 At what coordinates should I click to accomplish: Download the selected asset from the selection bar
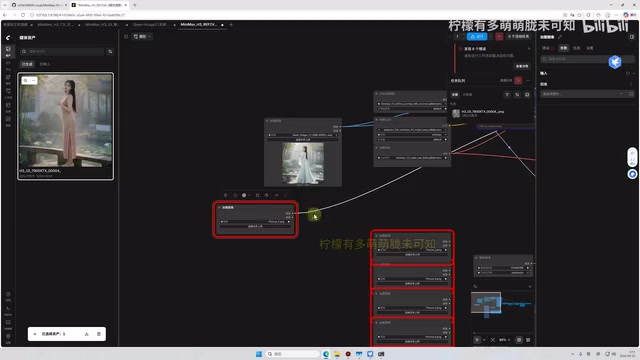[87, 334]
